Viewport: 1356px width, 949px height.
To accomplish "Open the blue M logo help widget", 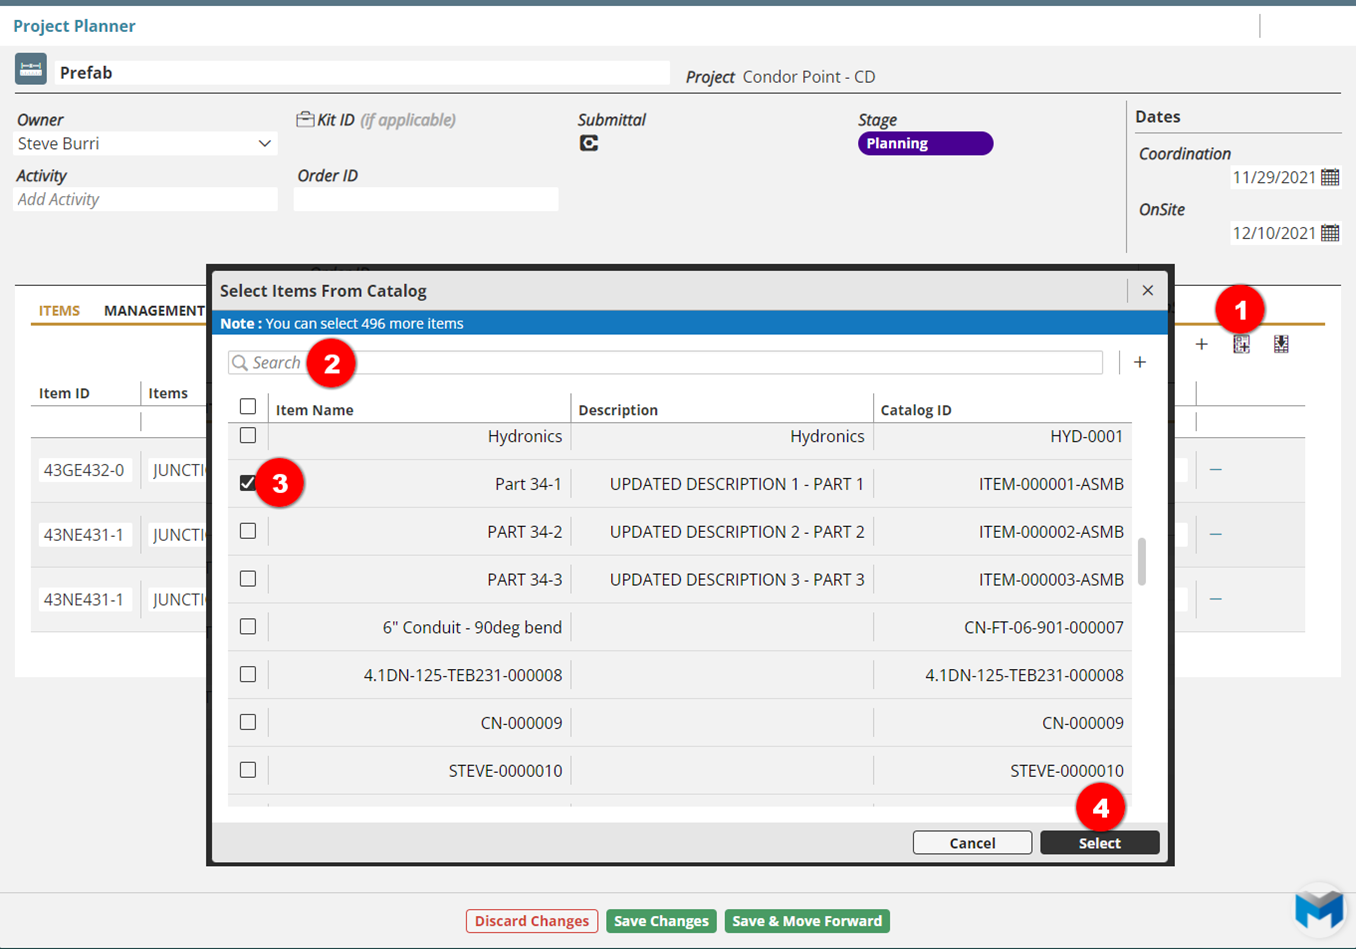I will pyautogui.click(x=1319, y=909).
